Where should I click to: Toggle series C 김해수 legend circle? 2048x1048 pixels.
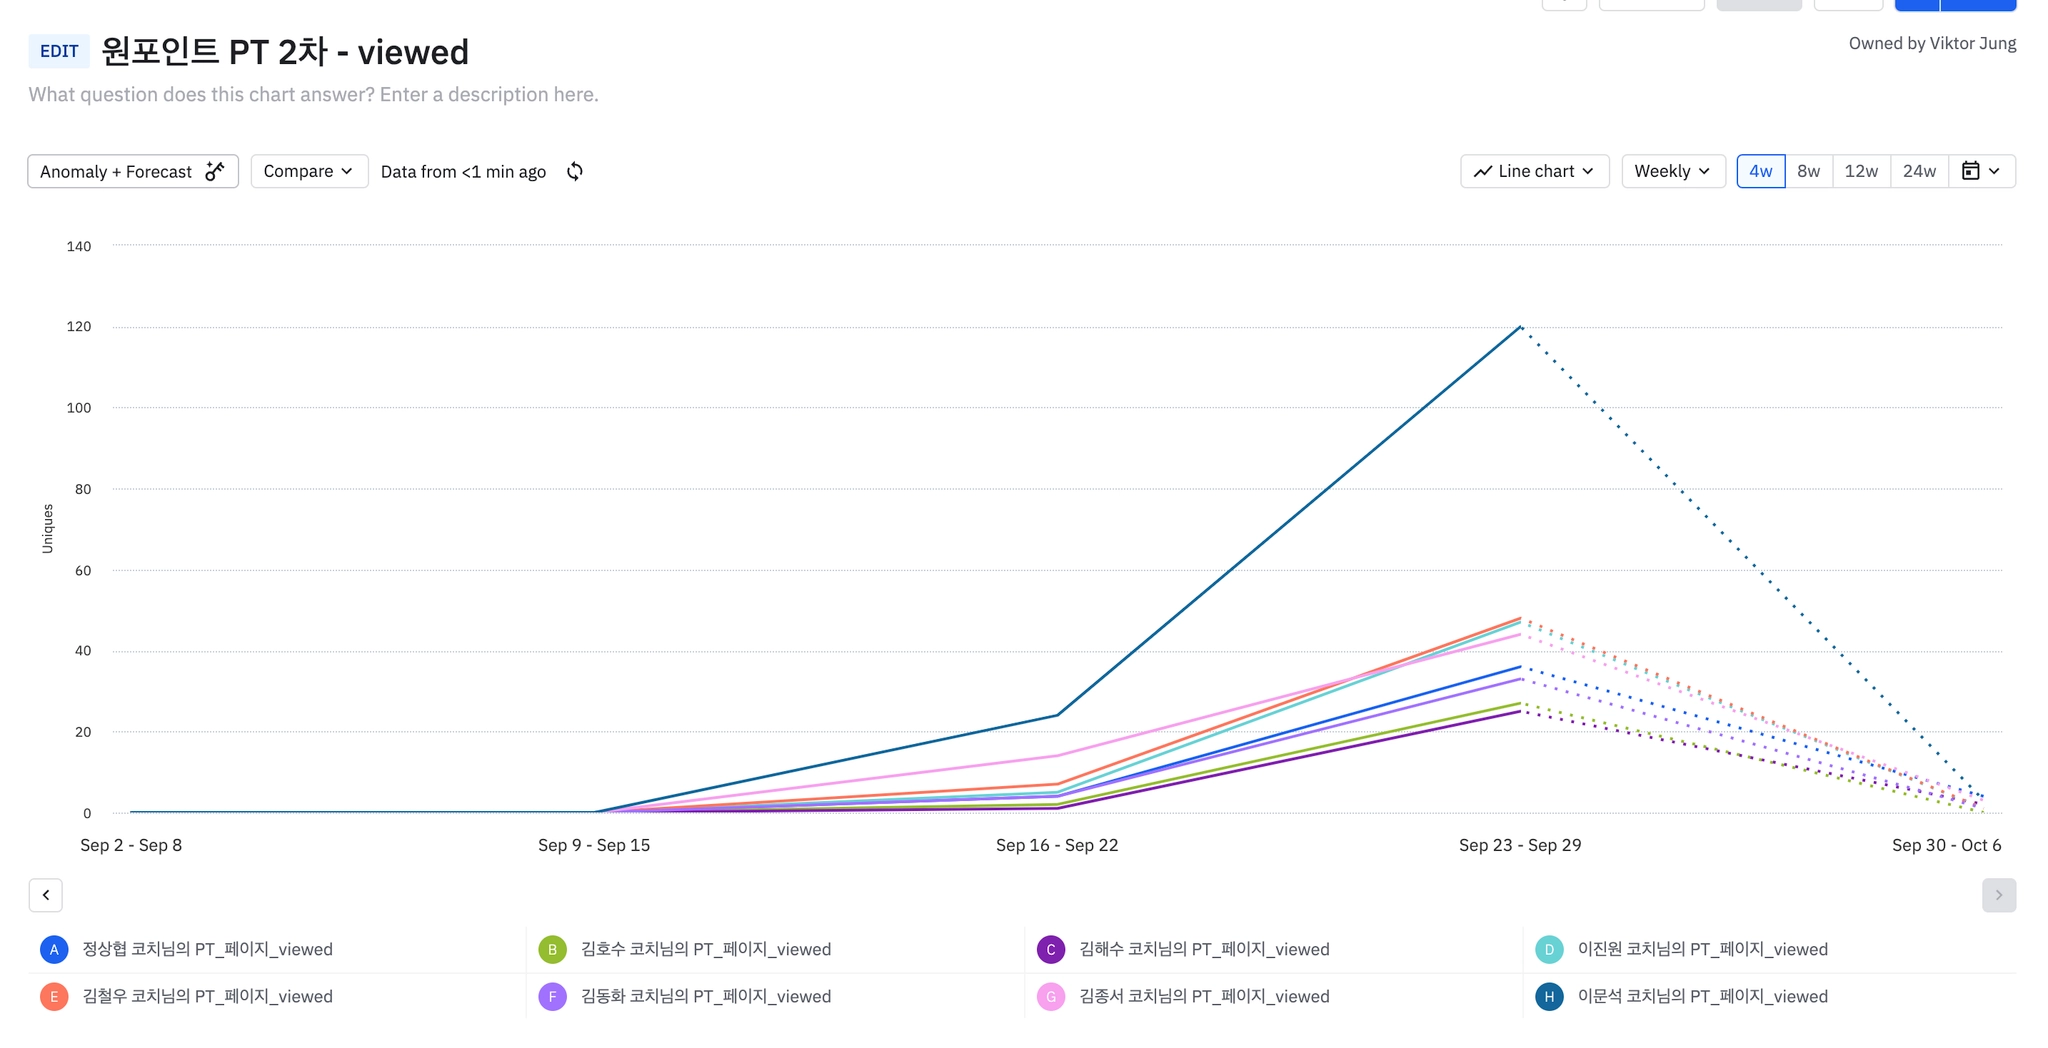(x=1051, y=949)
